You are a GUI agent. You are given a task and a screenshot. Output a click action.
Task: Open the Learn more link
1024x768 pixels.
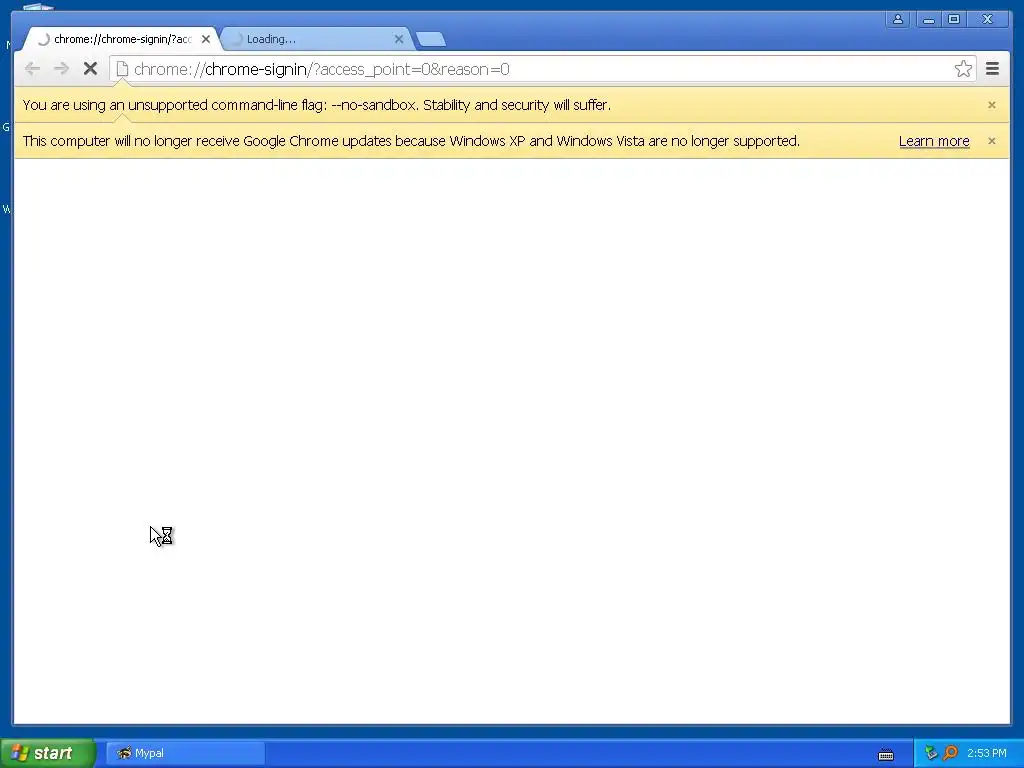[934, 141]
